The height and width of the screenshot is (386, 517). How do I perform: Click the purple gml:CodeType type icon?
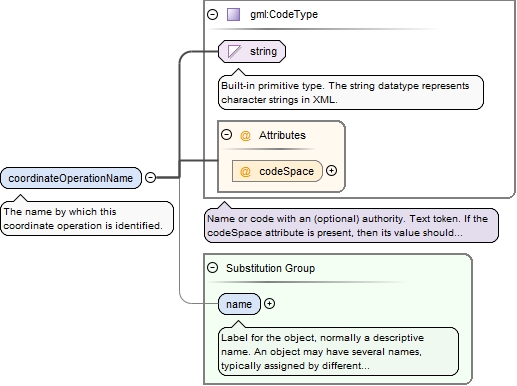pos(233,14)
